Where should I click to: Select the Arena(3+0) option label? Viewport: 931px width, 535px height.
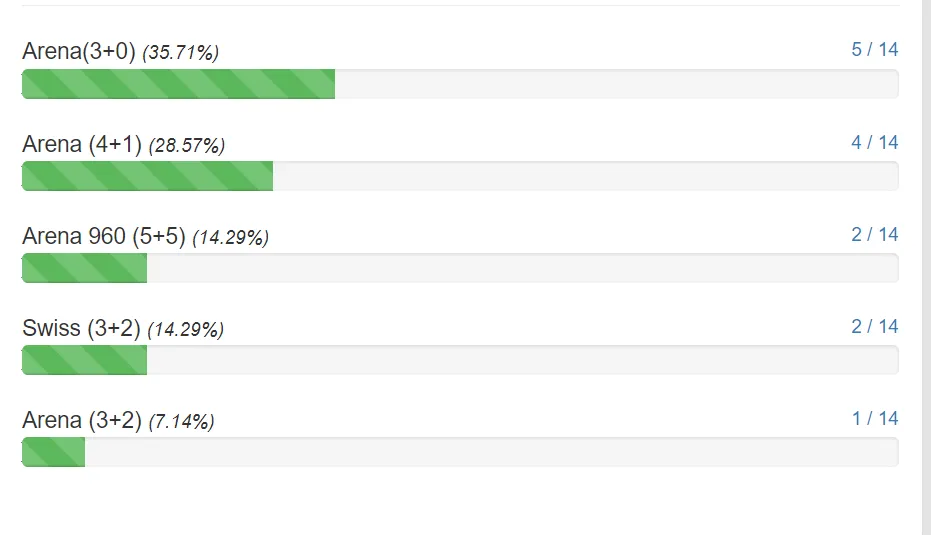tap(78, 52)
